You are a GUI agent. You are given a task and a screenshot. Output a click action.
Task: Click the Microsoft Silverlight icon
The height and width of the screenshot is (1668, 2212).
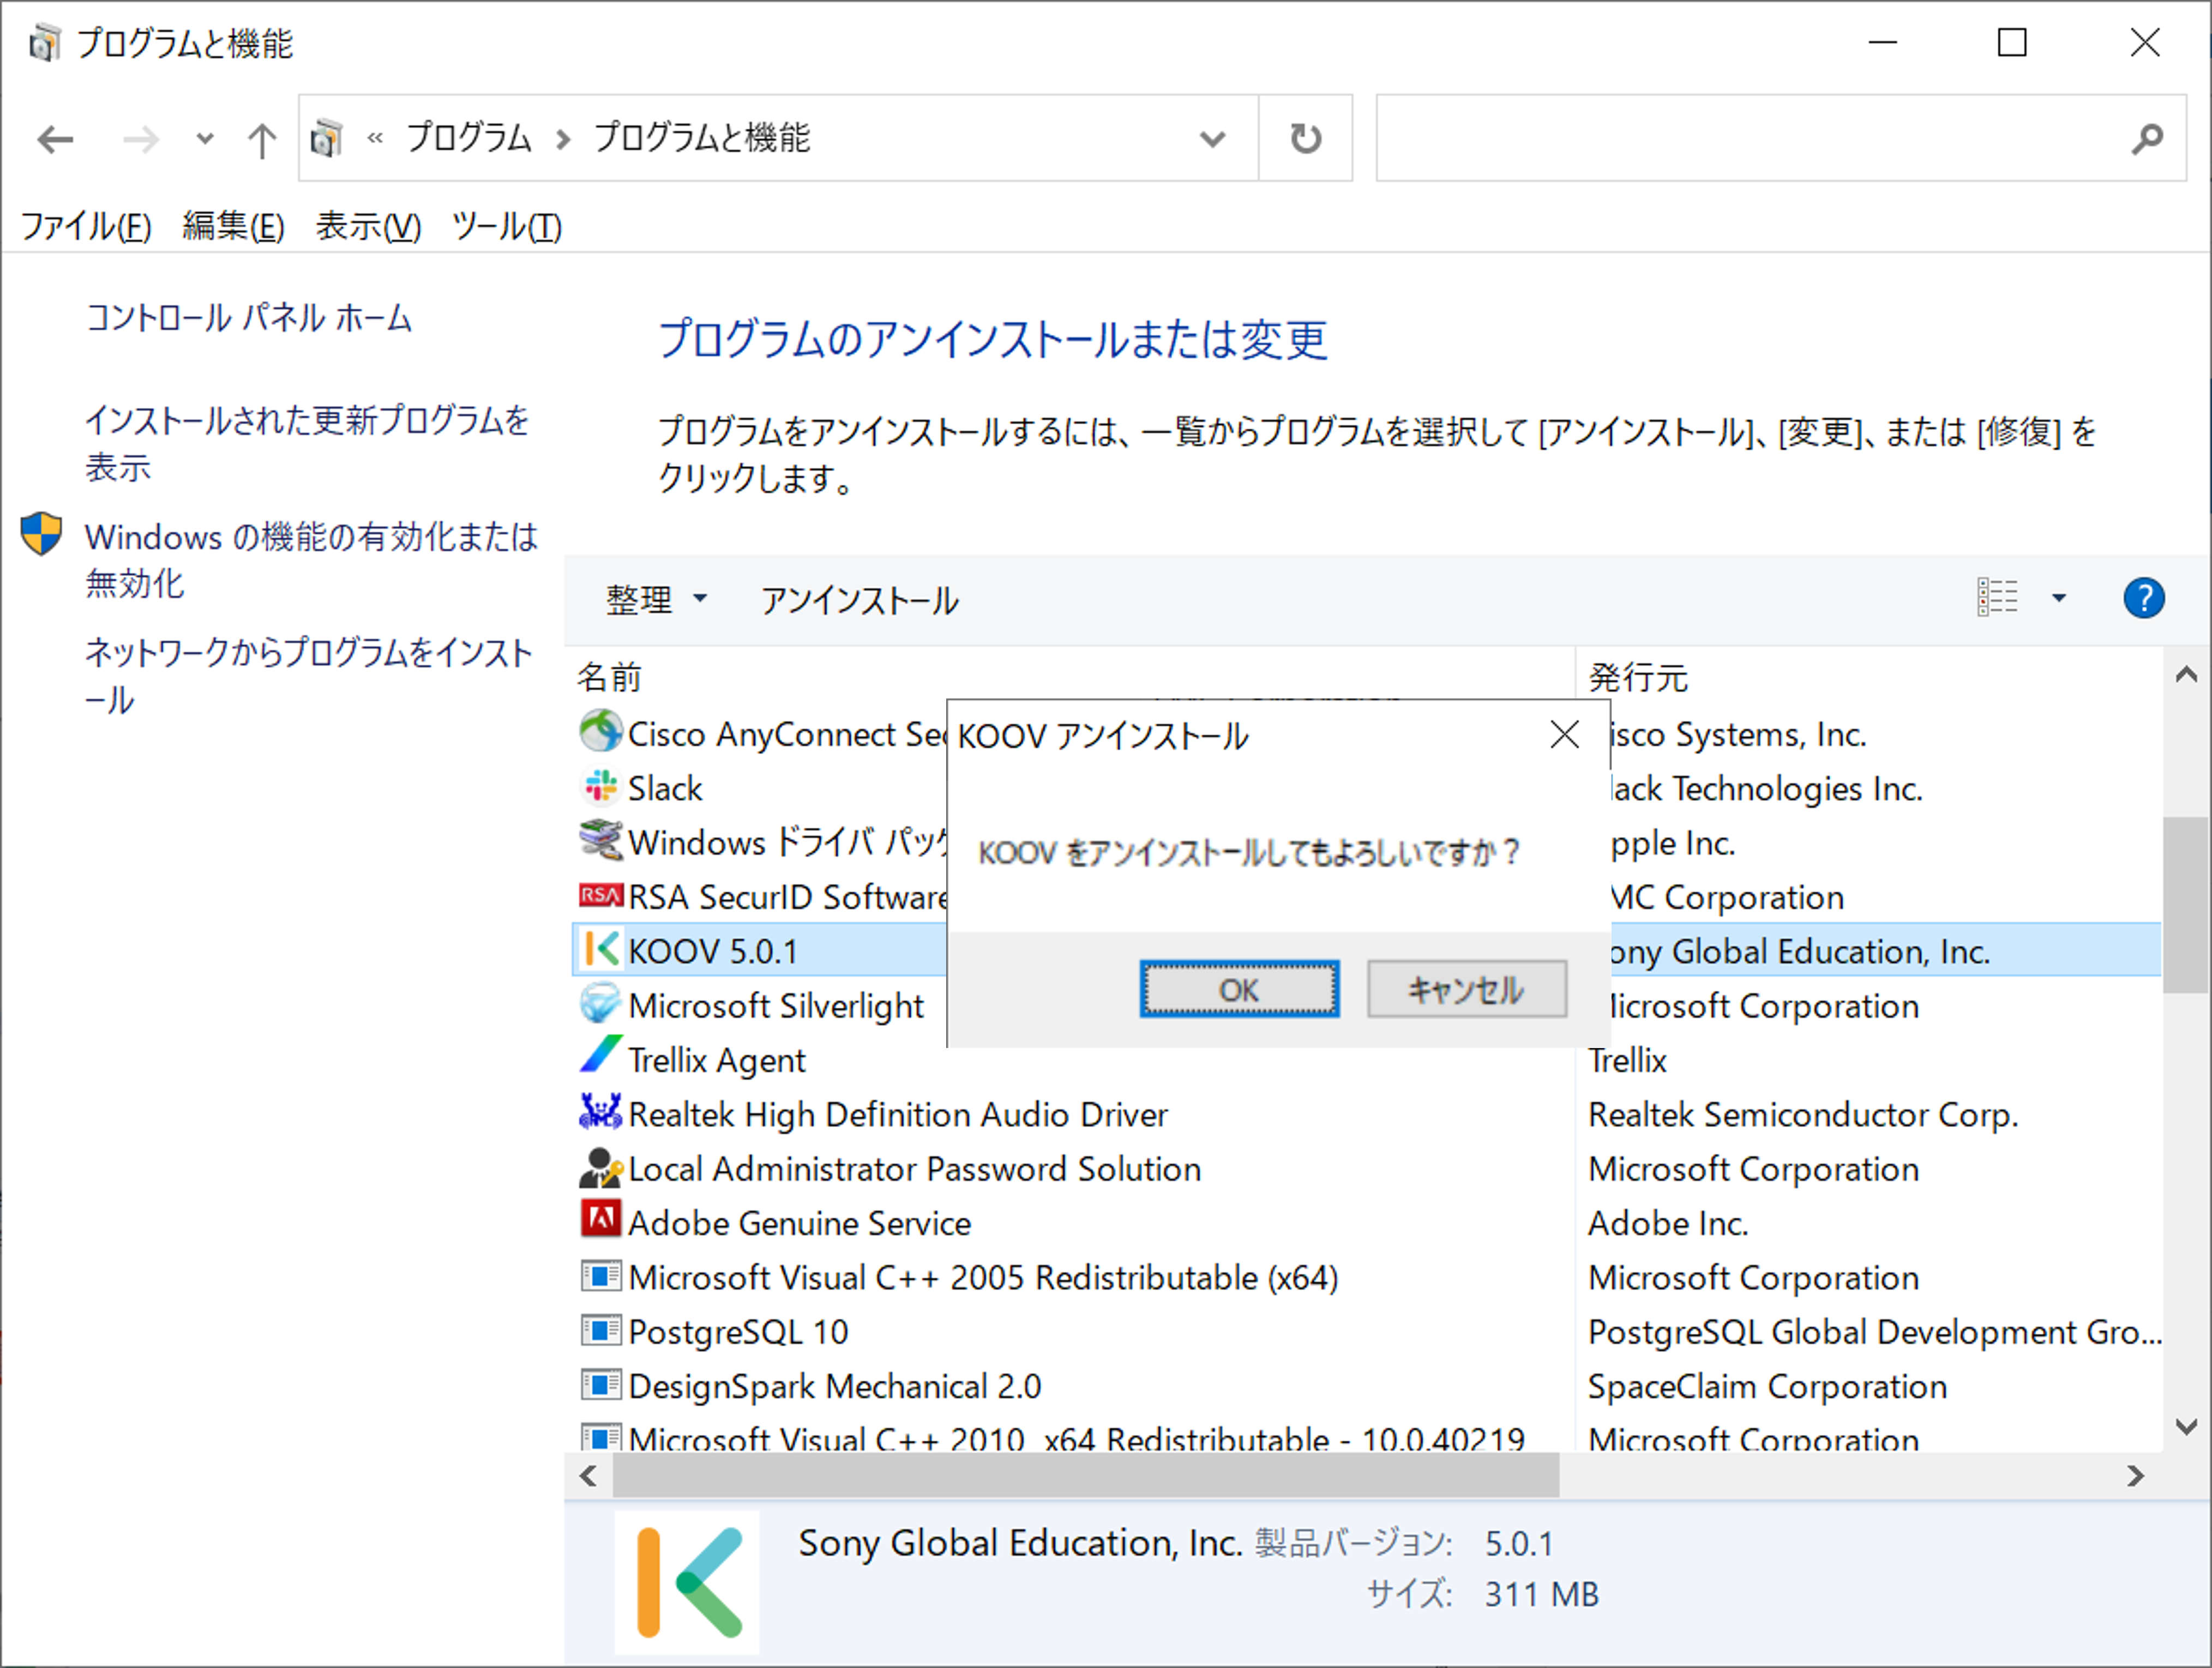[601, 1003]
